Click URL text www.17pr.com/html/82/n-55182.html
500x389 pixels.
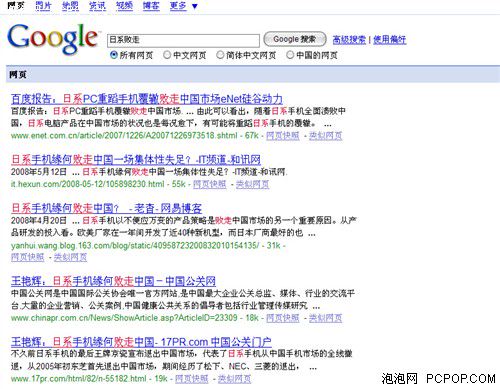[79, 379]
